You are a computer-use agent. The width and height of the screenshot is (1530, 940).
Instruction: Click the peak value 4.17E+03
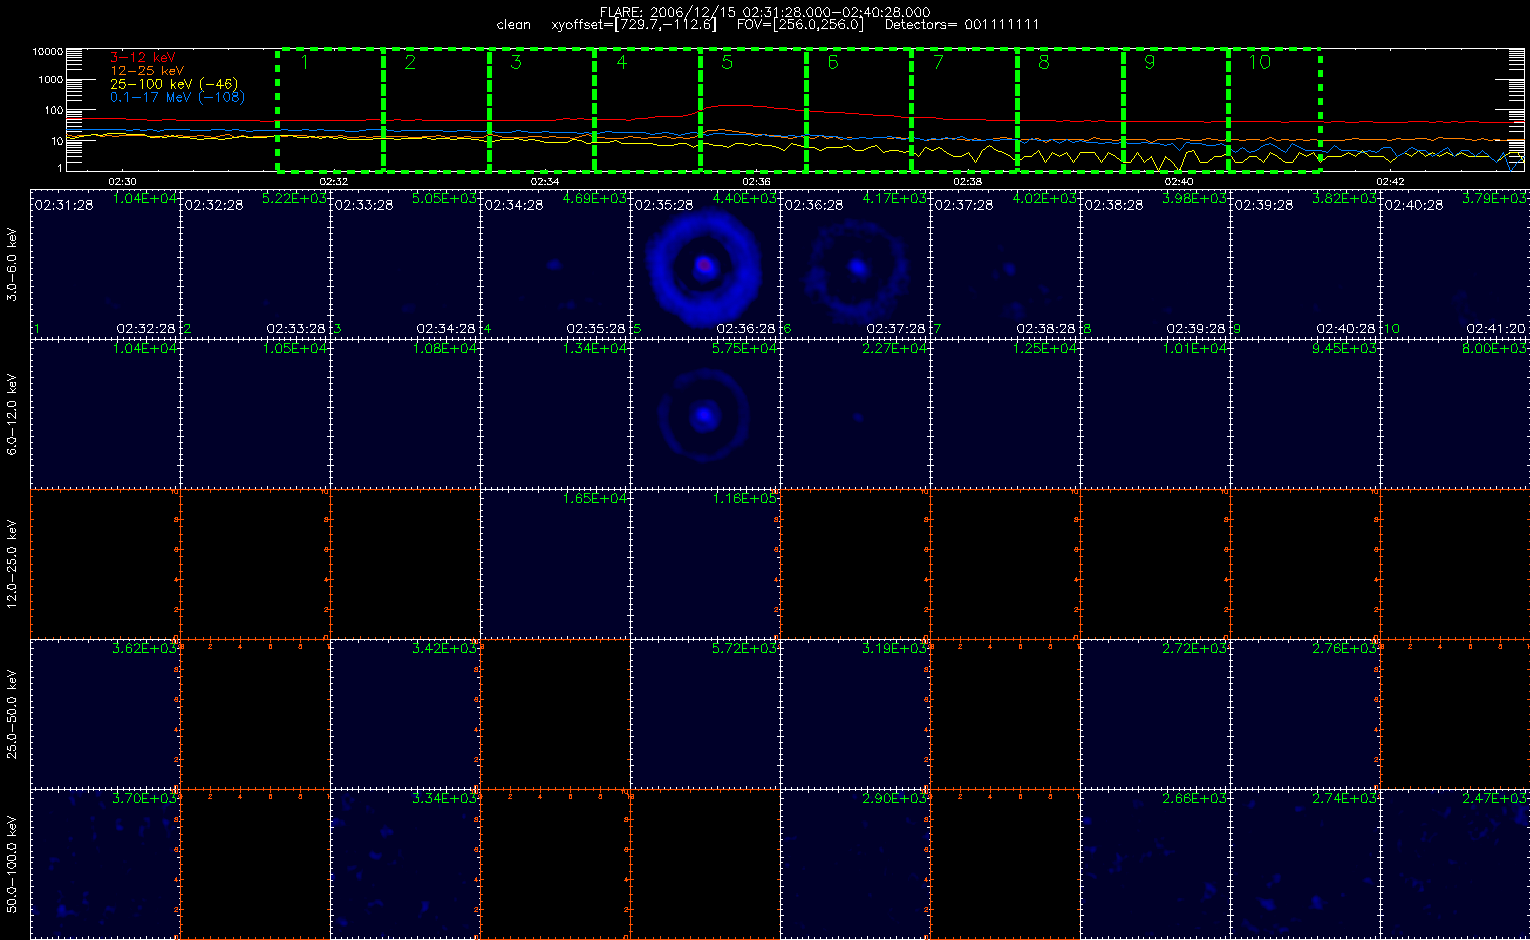coord(895,199)
